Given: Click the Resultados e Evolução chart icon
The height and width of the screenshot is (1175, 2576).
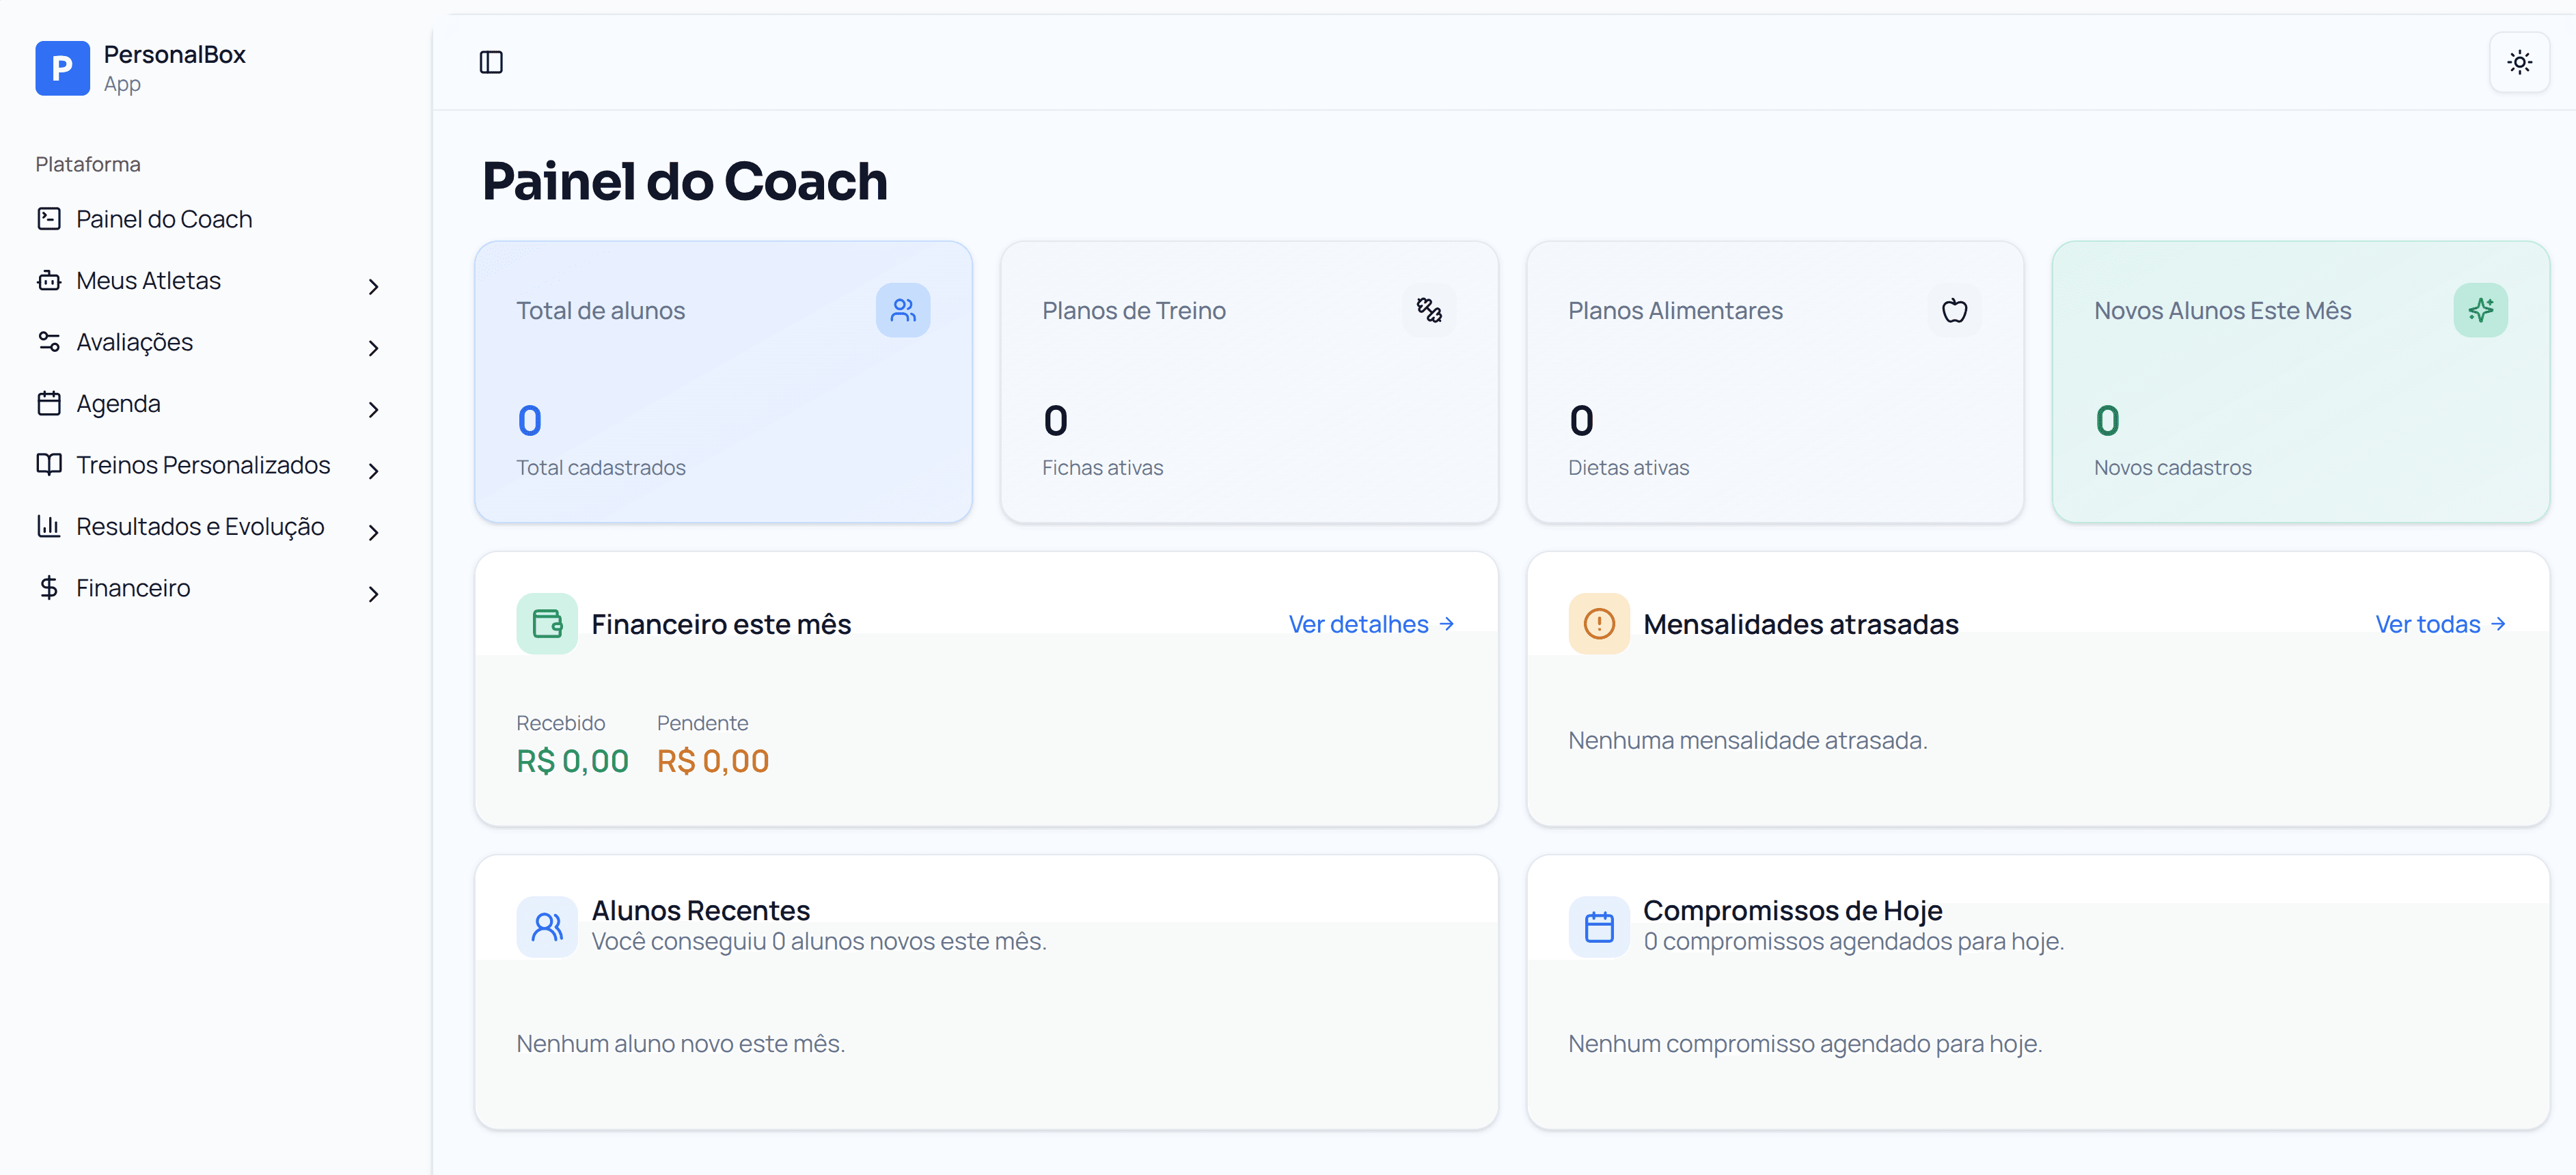Looking at the screenshot, I should coord(49,525).
